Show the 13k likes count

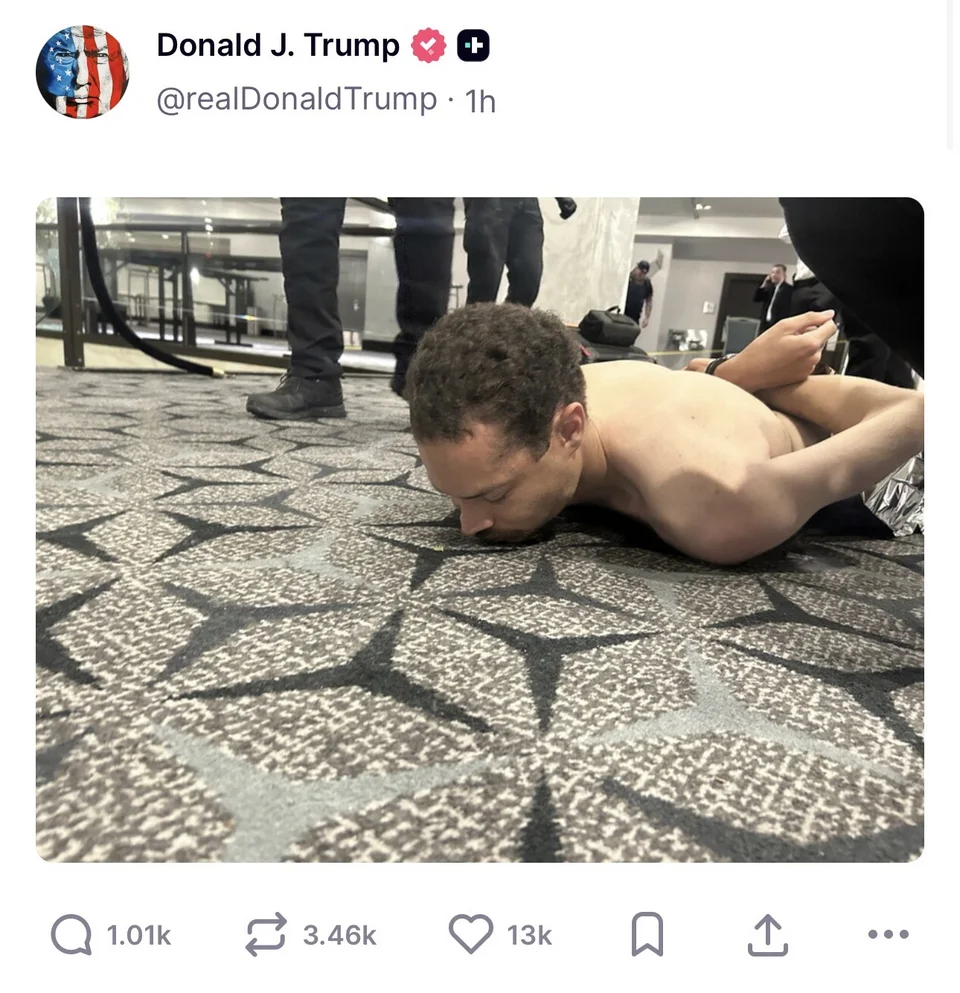coord(529,935)
